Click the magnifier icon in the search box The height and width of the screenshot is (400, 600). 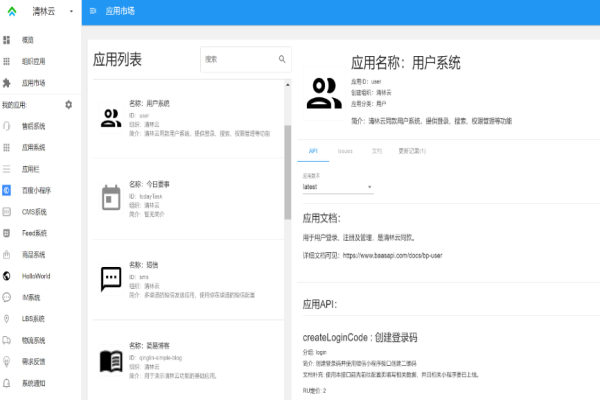(282, 59)
